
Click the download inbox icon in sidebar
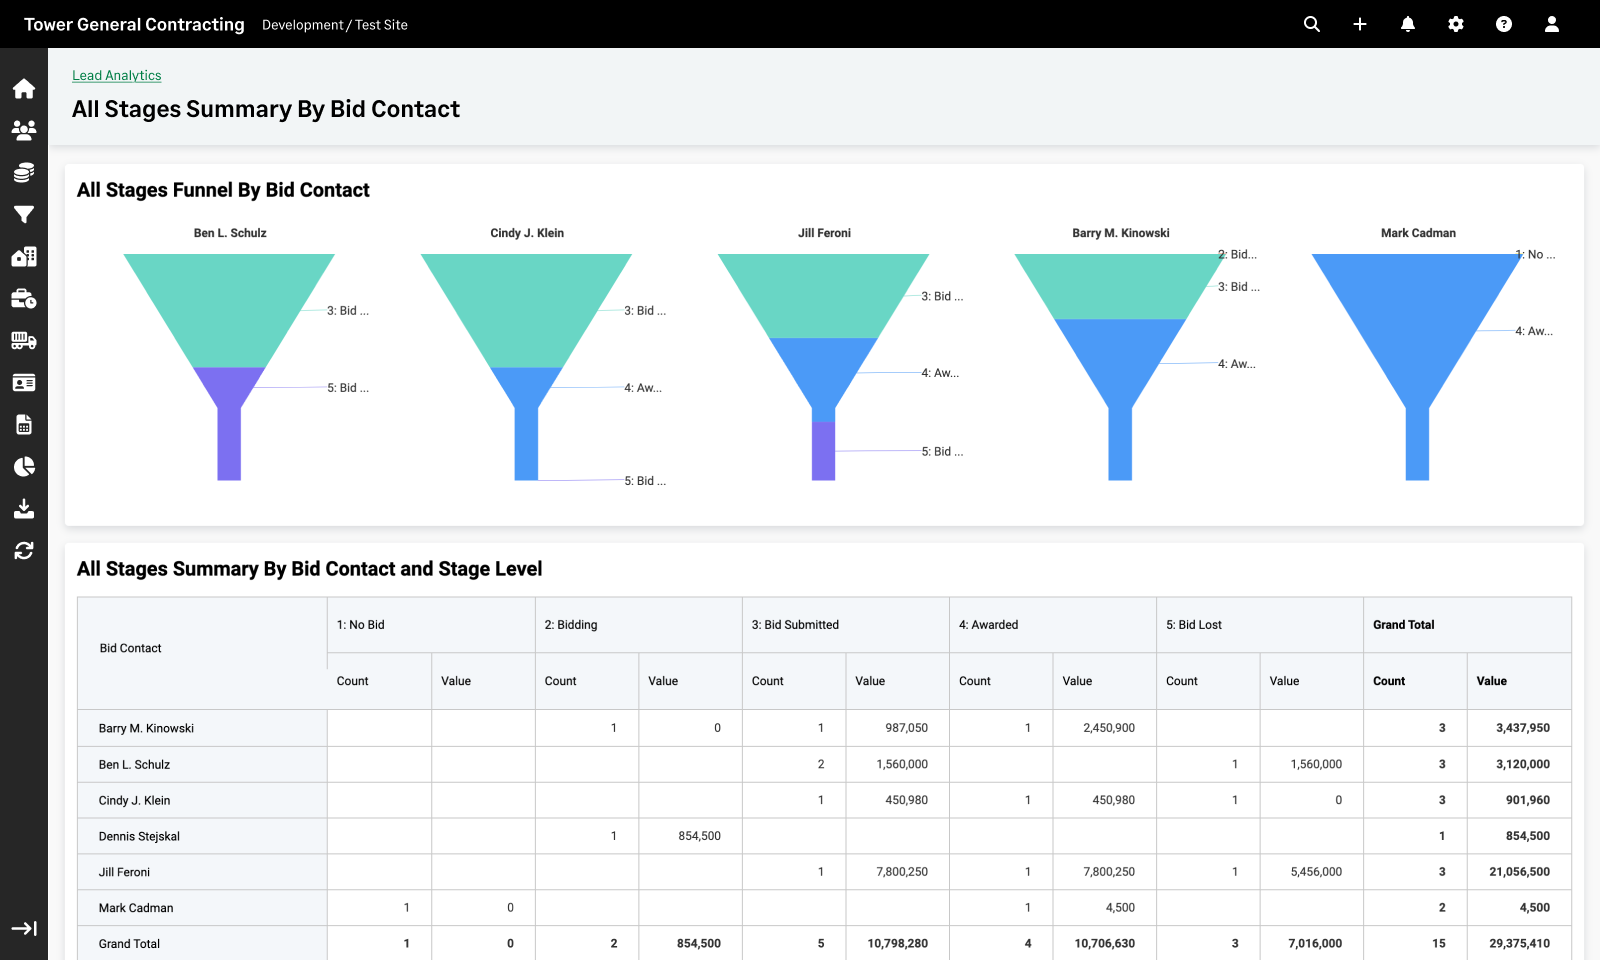23,509
